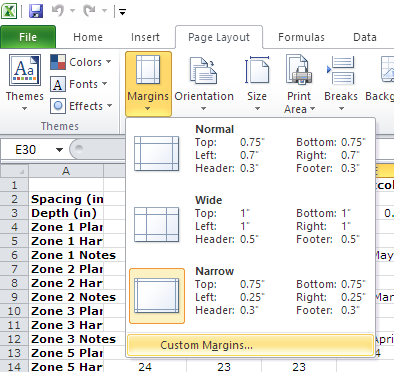The height and width of the screenshot is (372, 394).
Task: Open the theme Fonts dropdown
Action: [79, 84]
